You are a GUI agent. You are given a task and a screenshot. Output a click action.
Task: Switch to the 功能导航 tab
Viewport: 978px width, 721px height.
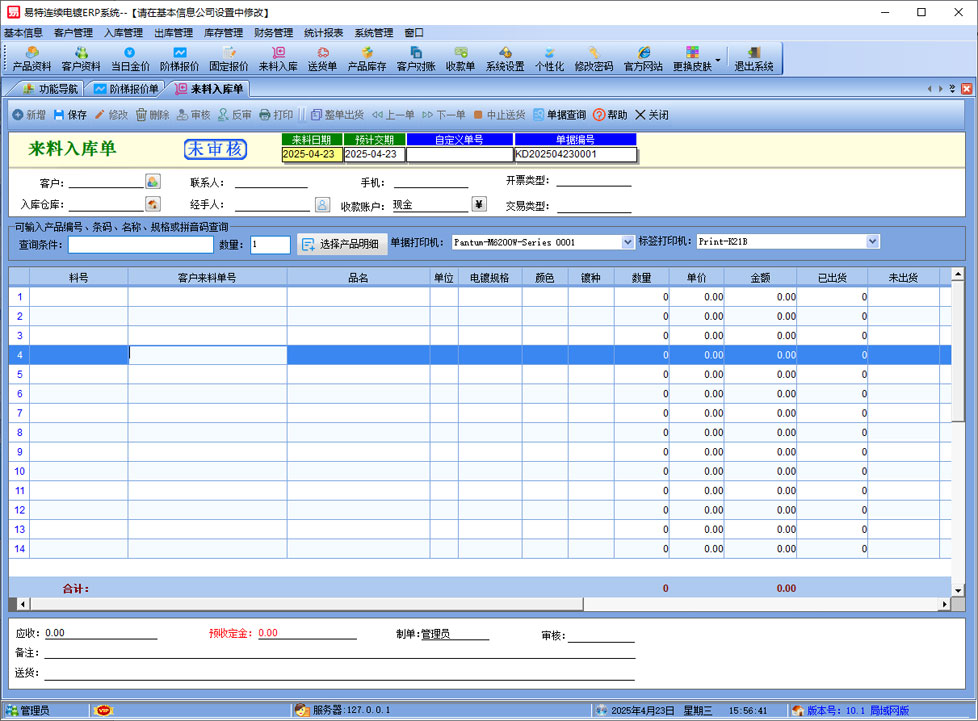[x=50, y=89]
